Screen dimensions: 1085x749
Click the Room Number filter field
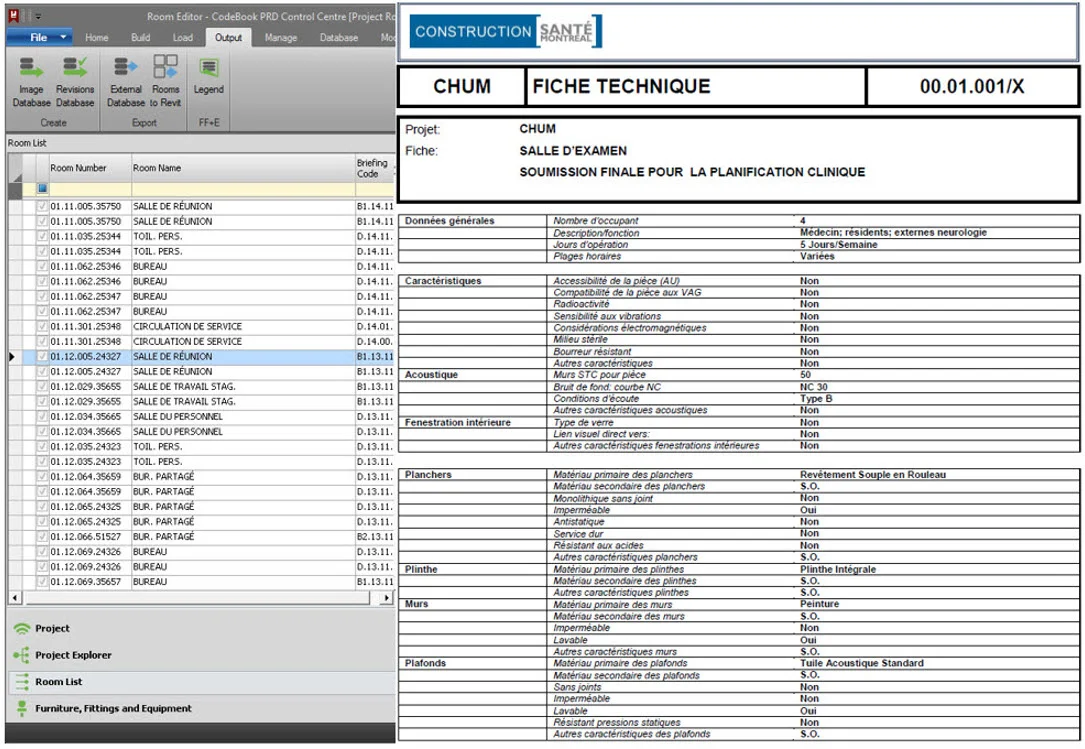pyautogui.click(x=89, y=188)
